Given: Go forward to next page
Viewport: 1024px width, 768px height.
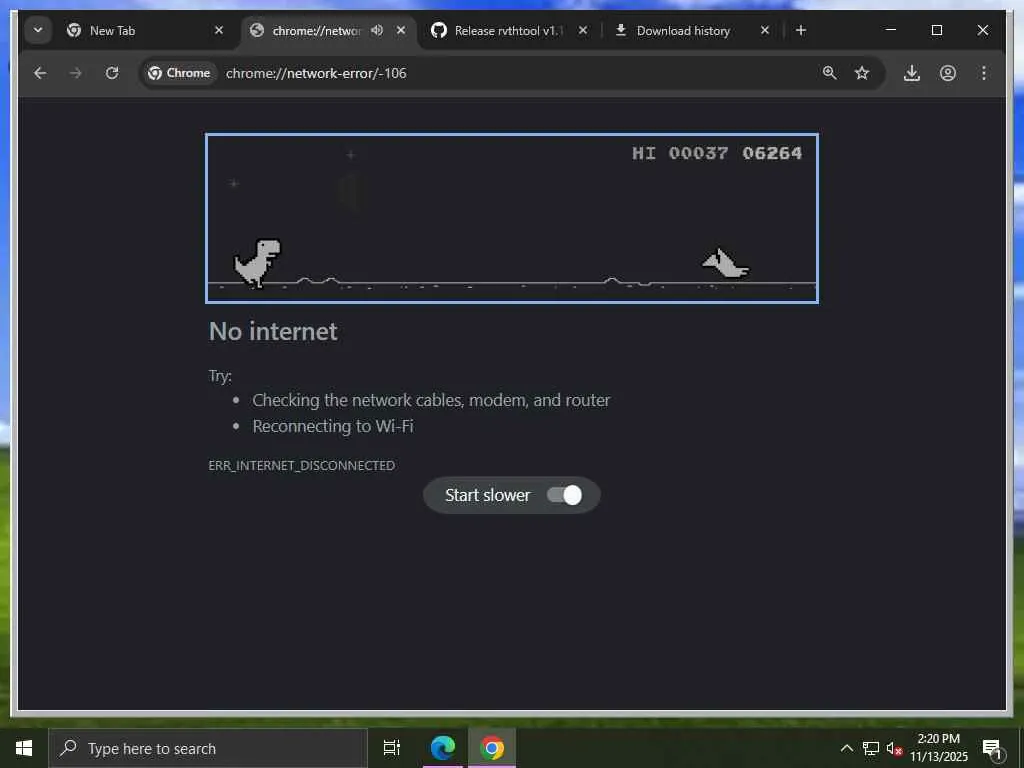Looking at the screenshot, I should [x=76, y=73].
